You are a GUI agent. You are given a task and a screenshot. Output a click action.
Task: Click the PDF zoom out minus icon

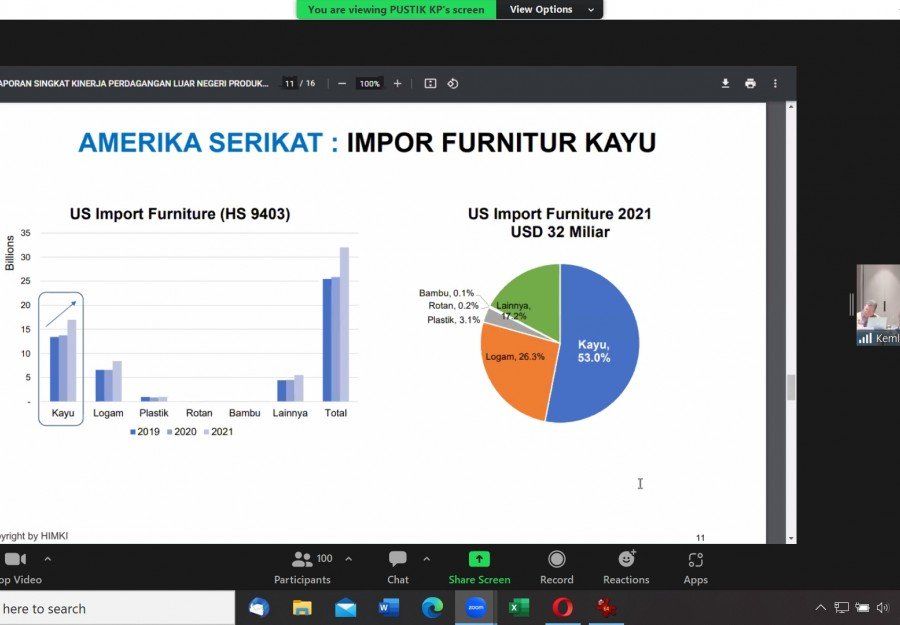(x=342, y=84)
